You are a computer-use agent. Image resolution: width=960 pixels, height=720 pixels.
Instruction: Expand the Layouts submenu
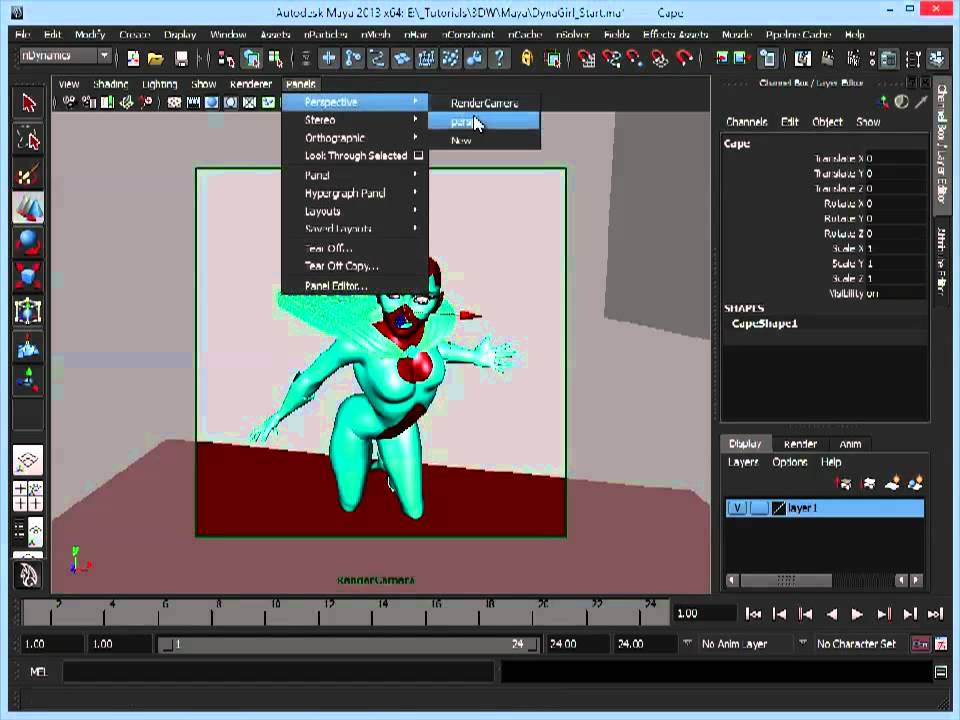[x=355, y=211]
